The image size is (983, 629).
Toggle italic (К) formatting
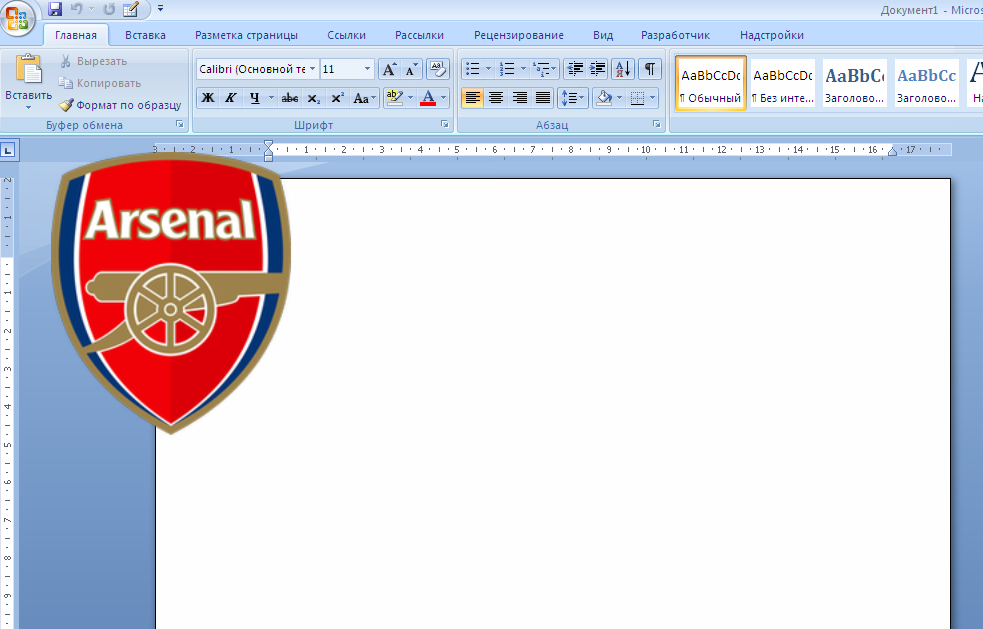231,98
